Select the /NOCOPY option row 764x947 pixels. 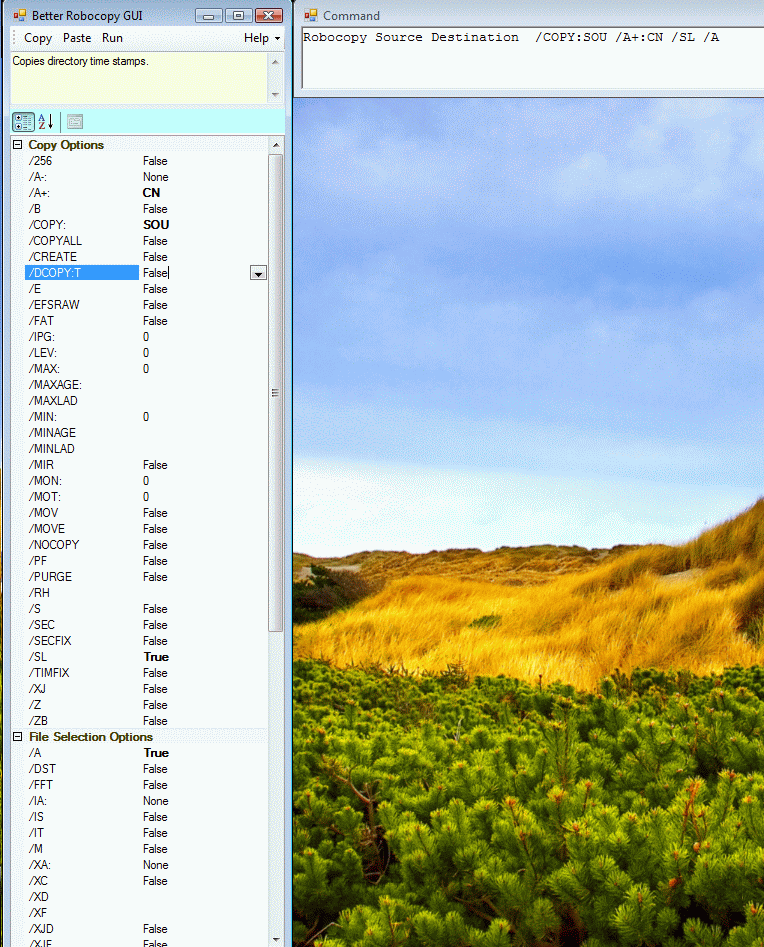[147, 545]
